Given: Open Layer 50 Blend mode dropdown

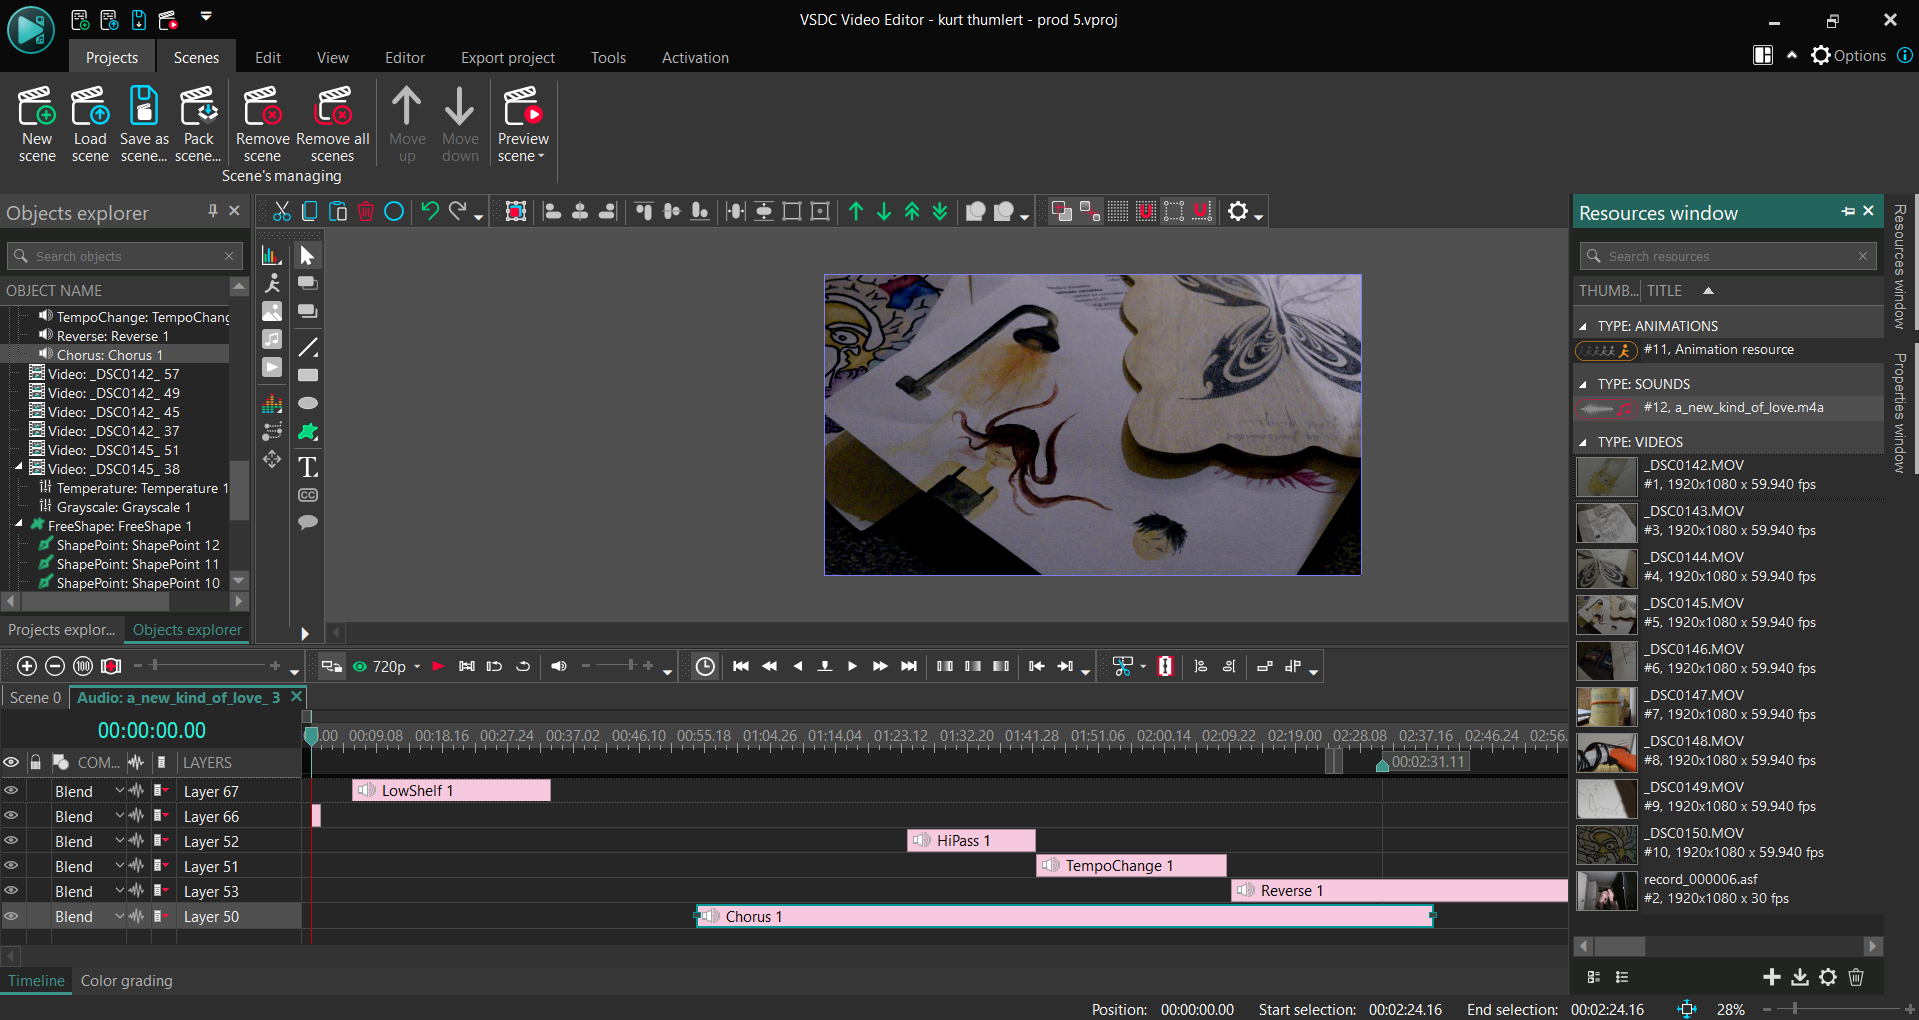Looking at the screenshot, I should click(120, 915).
